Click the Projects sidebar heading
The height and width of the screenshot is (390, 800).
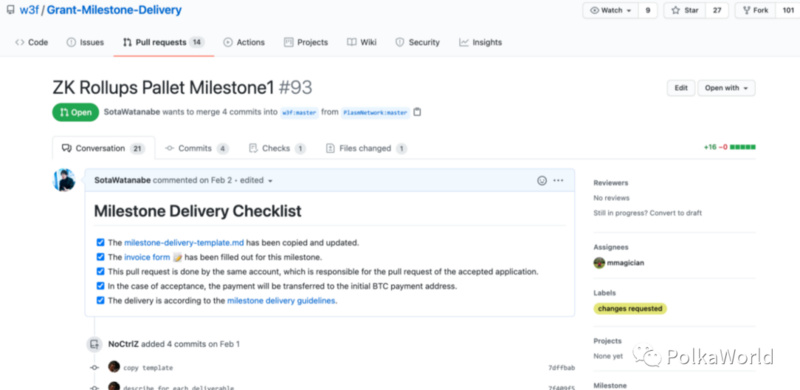(x=608, y=341)
